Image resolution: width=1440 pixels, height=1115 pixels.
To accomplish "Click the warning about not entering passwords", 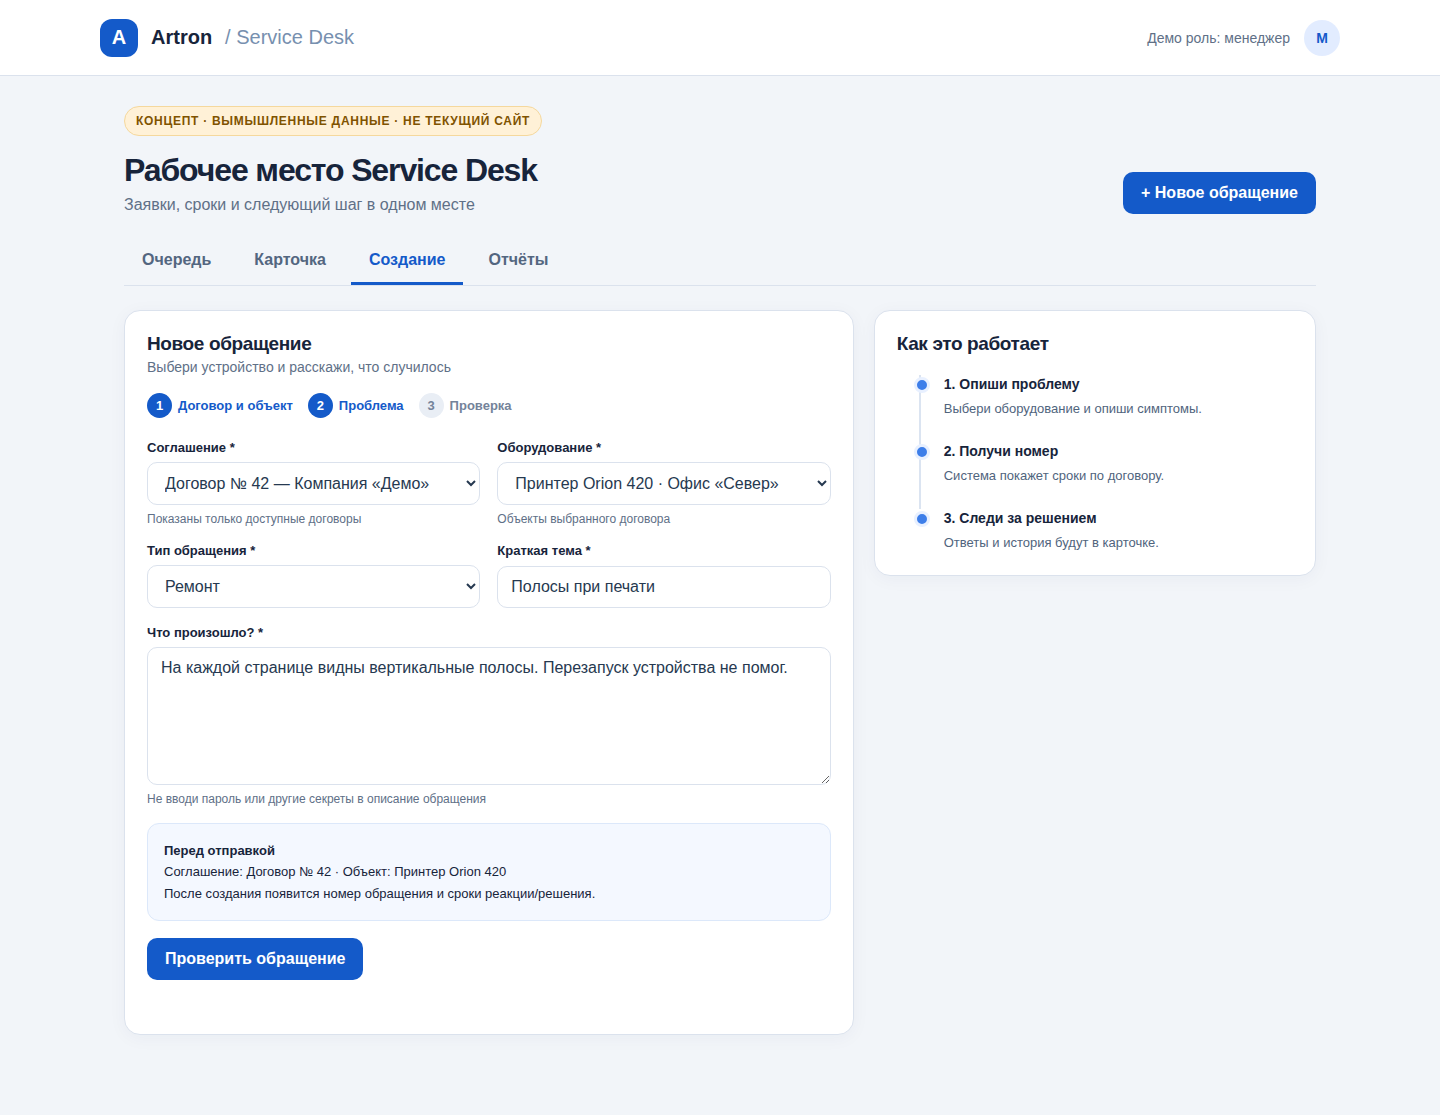I will (316, 799).
